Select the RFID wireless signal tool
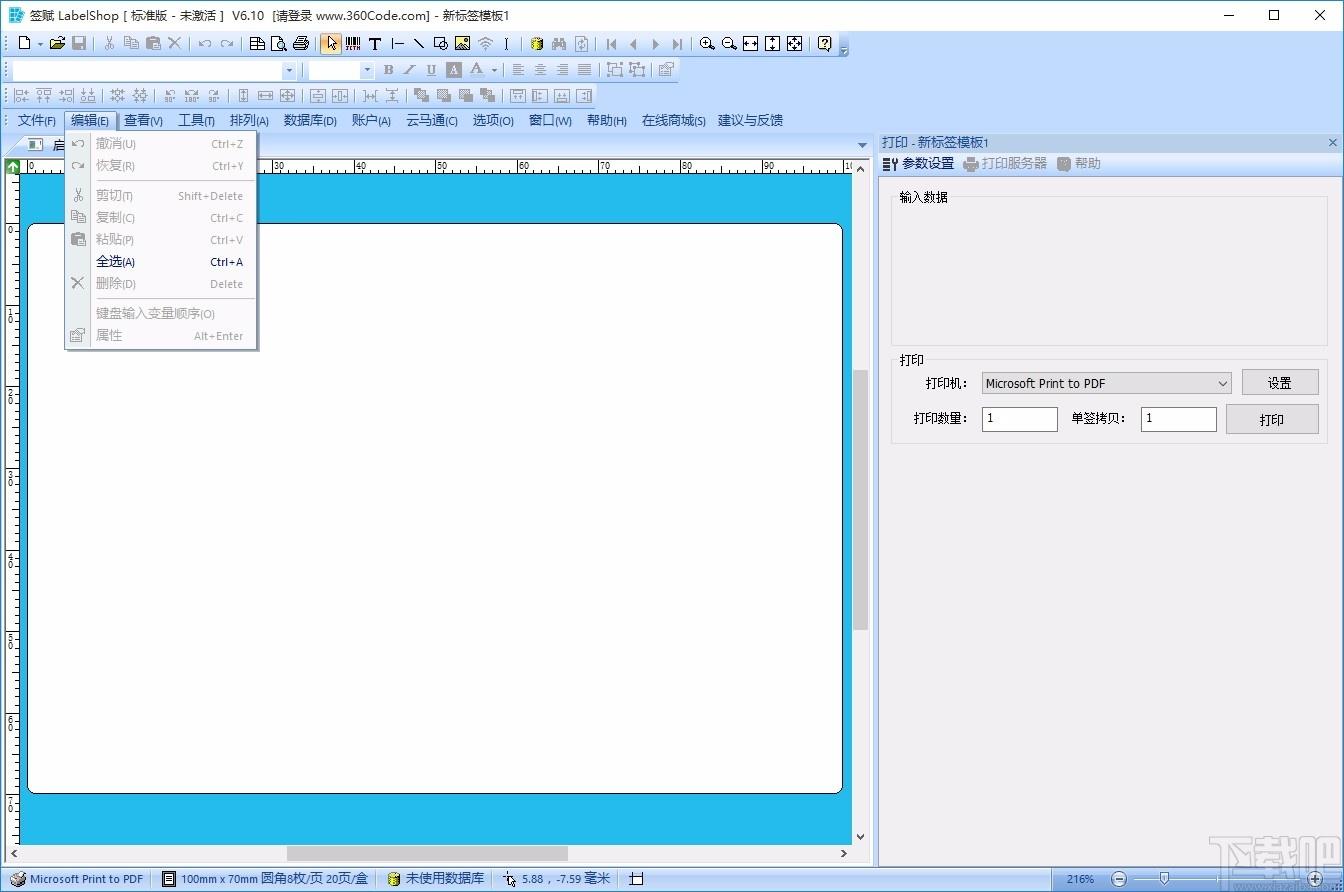The image size is (1344, 892). (x=485, y=43)
